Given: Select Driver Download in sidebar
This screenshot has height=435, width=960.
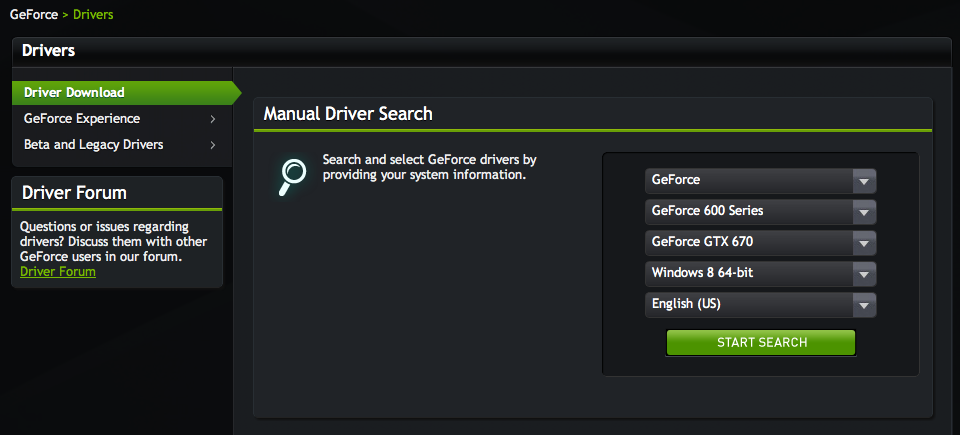Looking at the screenshot, I should [x=127, y=93].
